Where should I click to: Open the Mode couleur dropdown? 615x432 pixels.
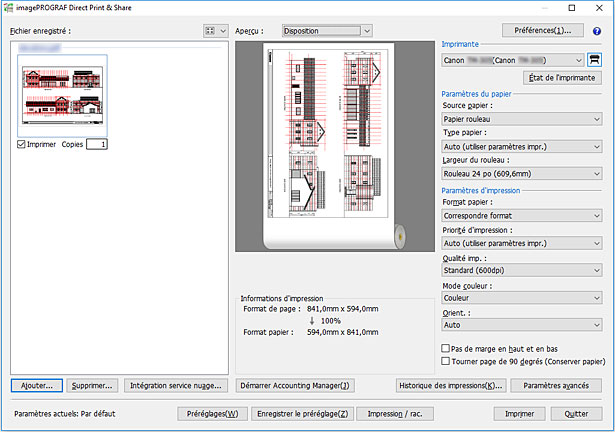pos(523,296)
